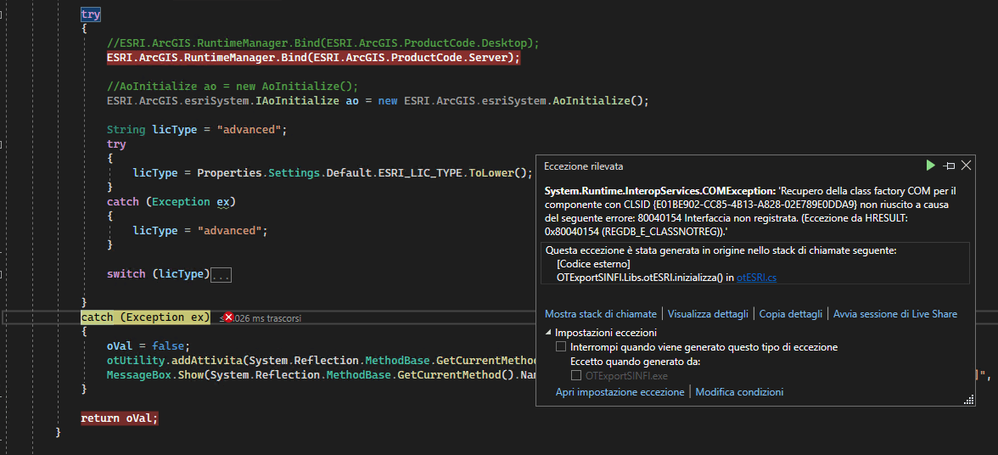The height and width of the screenshot is (455, 998).
Task: Open Apri impostazione eccezione link
Action: pos(620,392)
